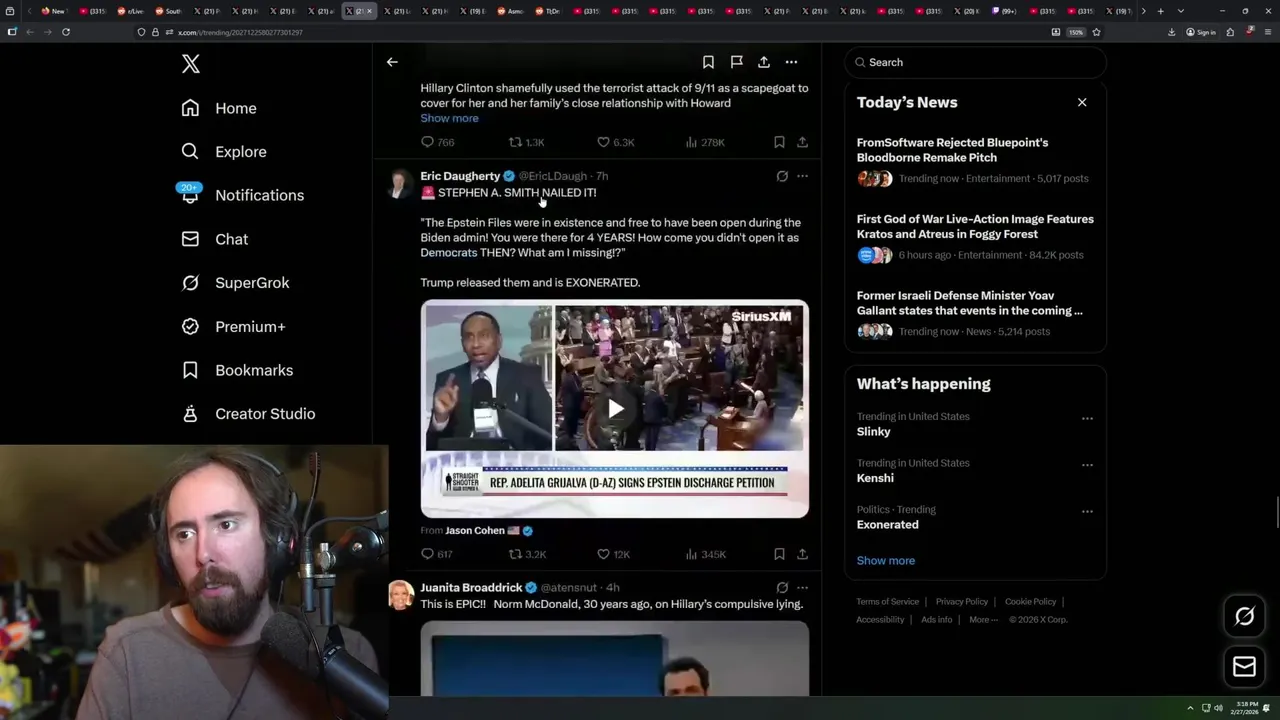Screen dimensions: 1280x720
Task: View analytics showing 278K views
Action: coord(705,142)
